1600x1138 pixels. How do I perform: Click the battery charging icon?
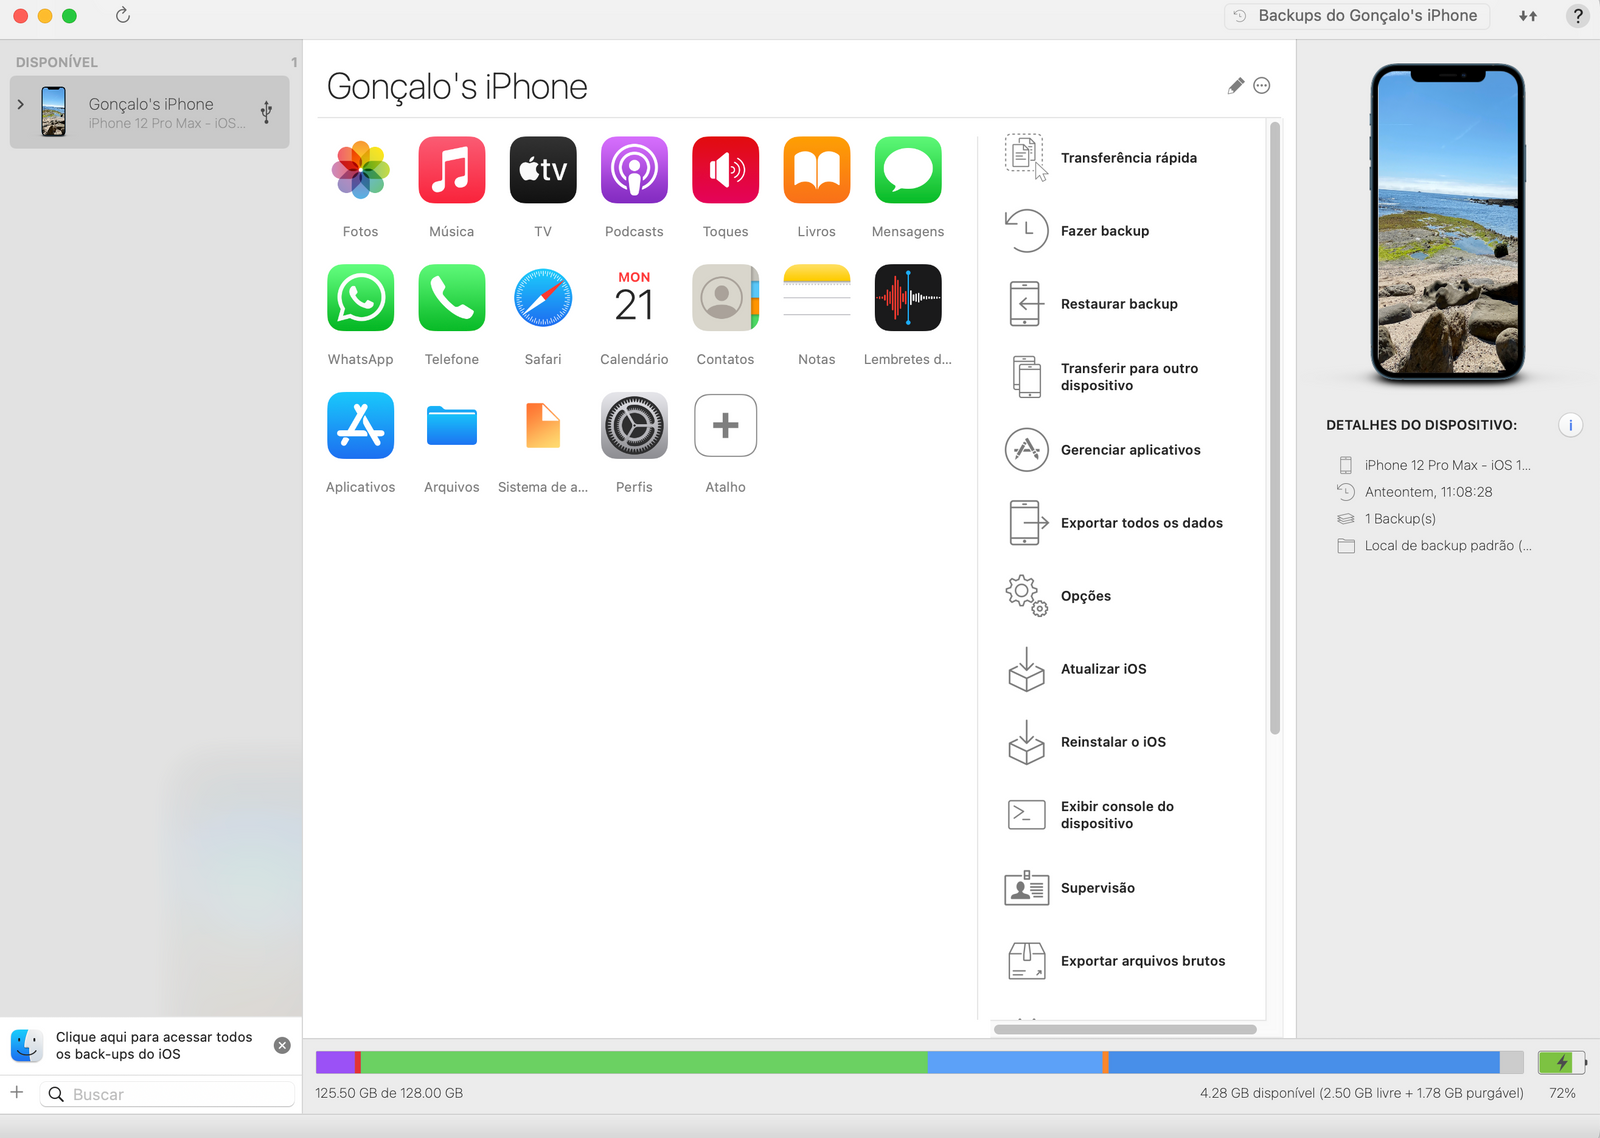point(1561,1062)
